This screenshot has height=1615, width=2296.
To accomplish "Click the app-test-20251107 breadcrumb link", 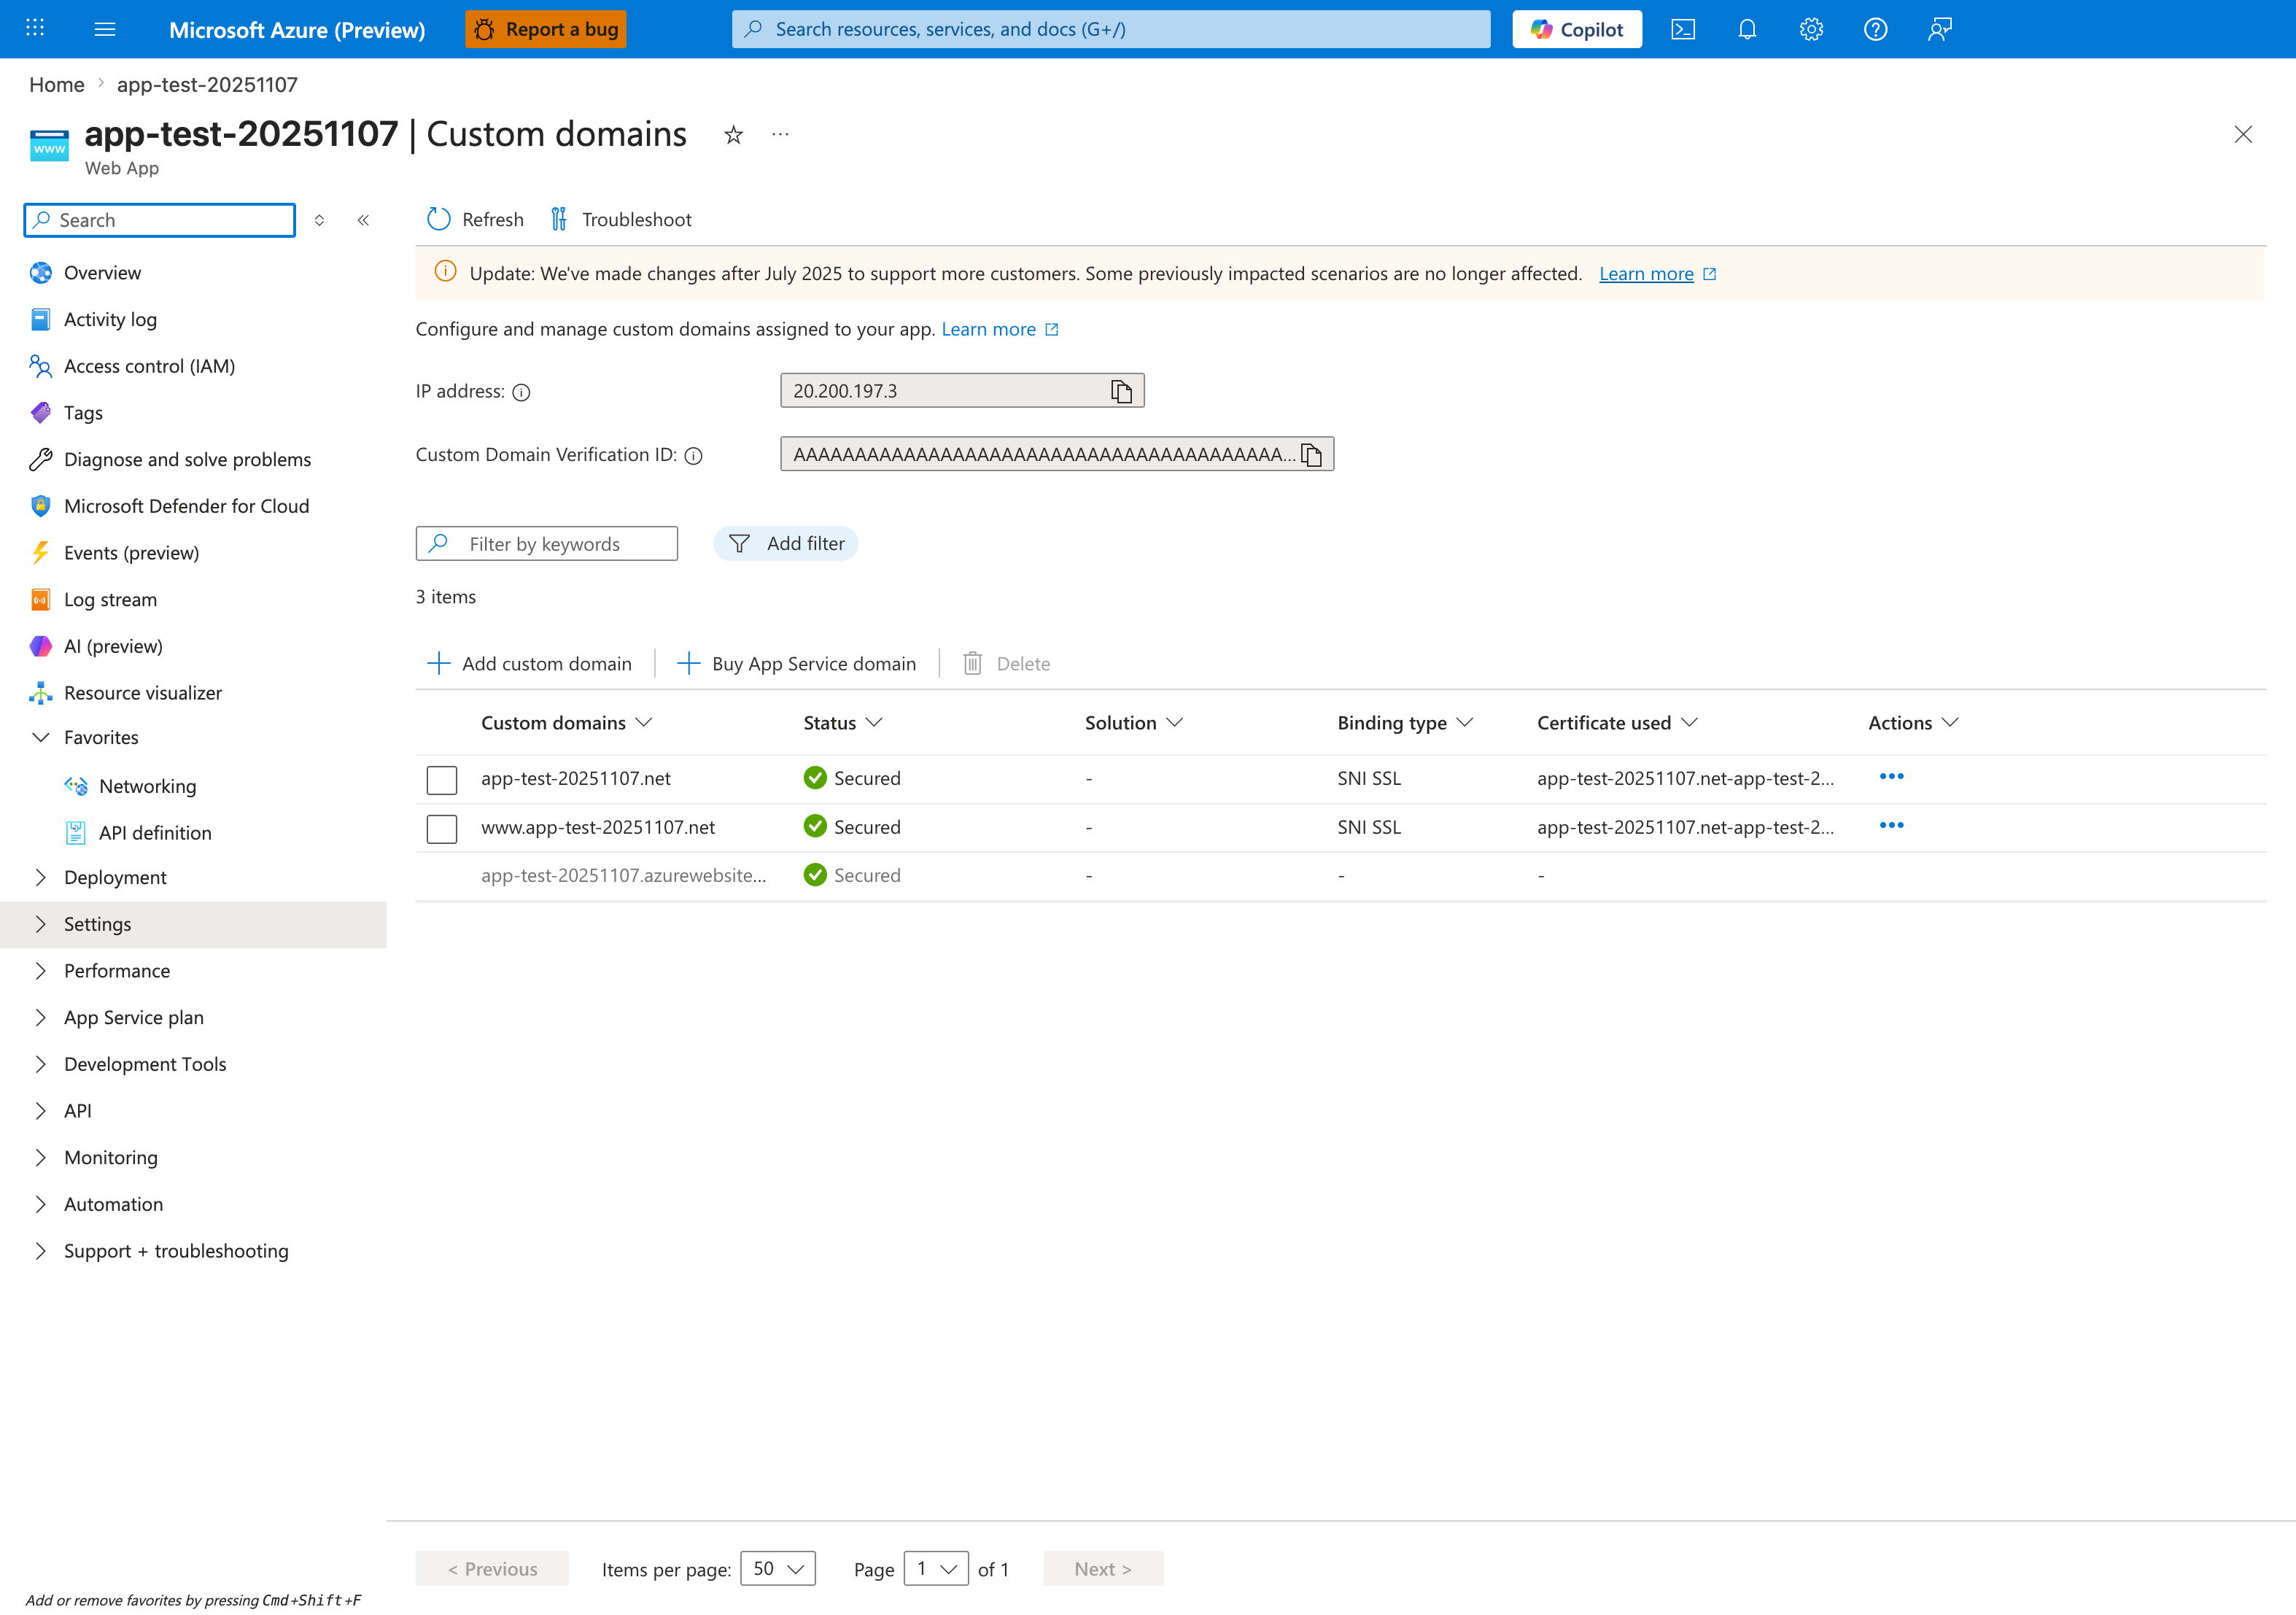I will point(207,85).
